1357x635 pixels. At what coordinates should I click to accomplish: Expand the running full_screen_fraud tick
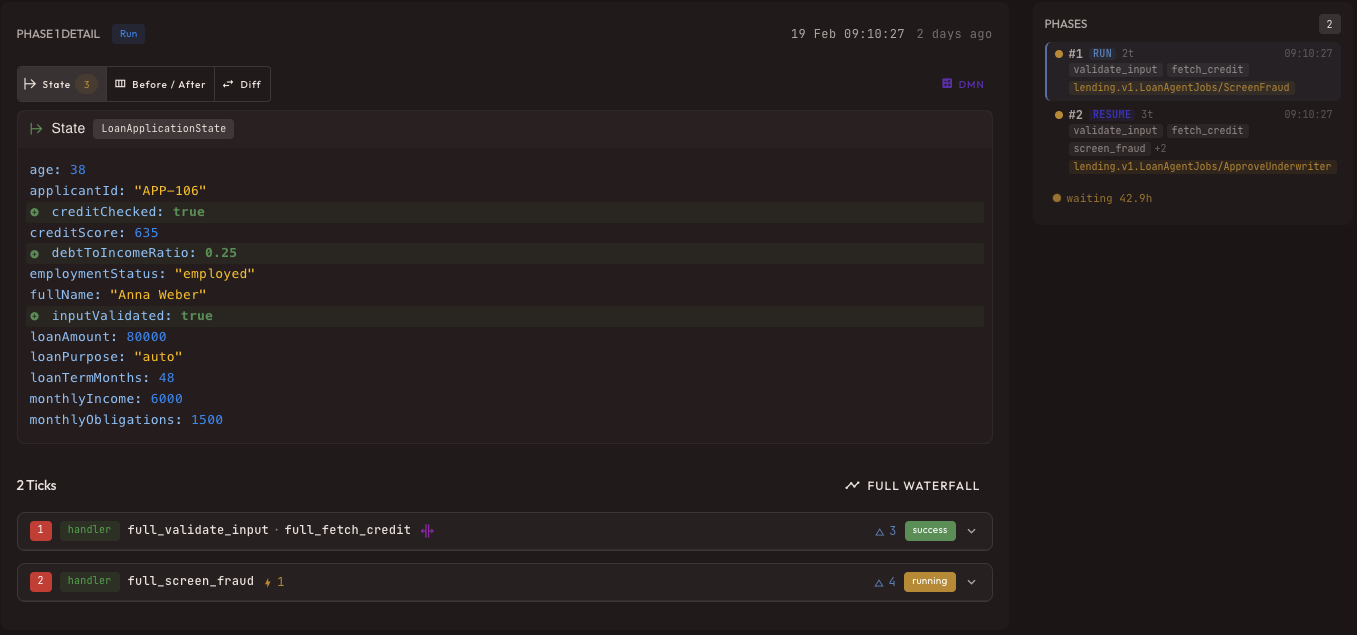tap(969, 581)
